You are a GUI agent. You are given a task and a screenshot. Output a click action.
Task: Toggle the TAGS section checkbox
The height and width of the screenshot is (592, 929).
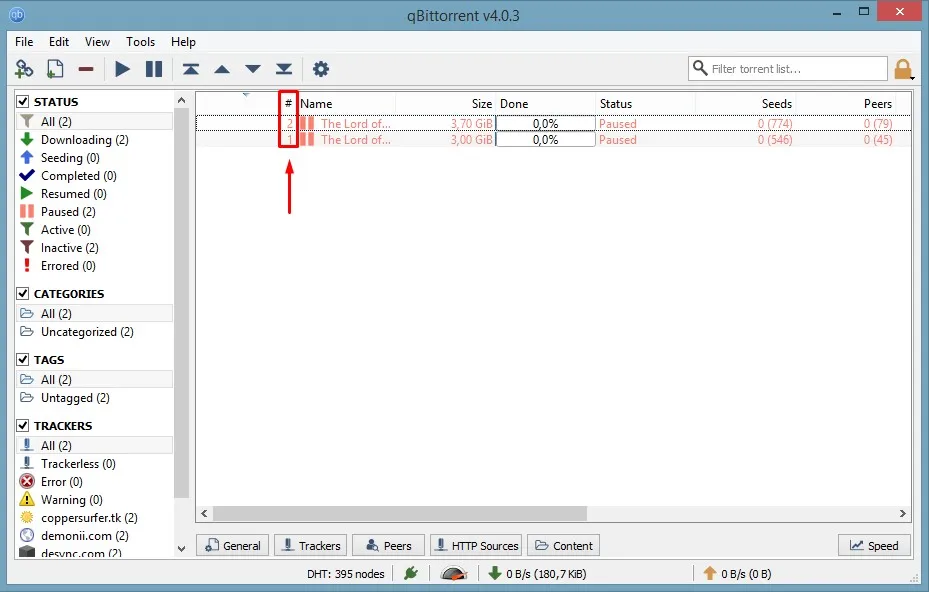pos(23,360)
